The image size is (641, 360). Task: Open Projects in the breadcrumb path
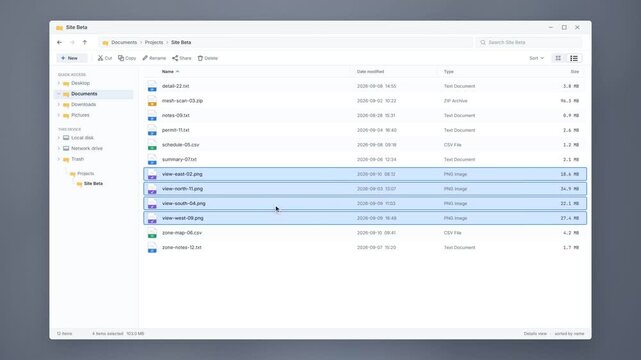coord(154,42)
